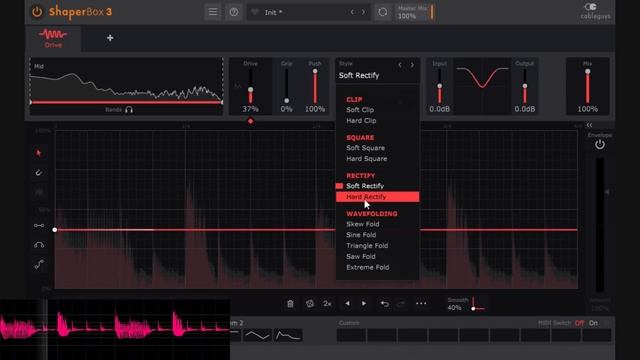Select the arc curve tool

coord(39,245)
